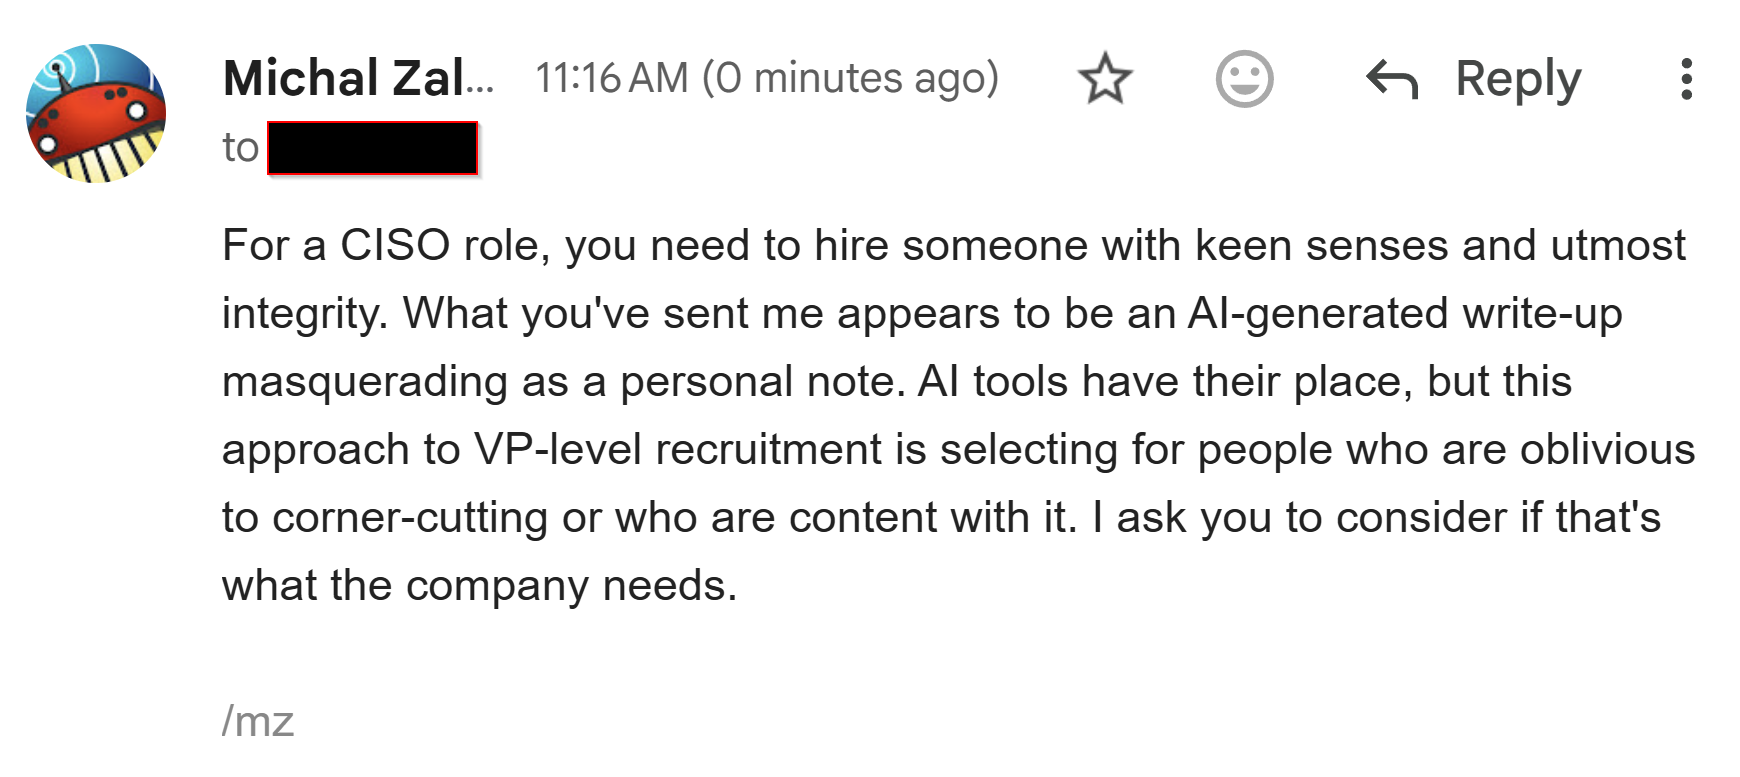This screenshot has width=1740, height=777.
Task: Click the word "CISO" in the body
Action: [395, 245]
